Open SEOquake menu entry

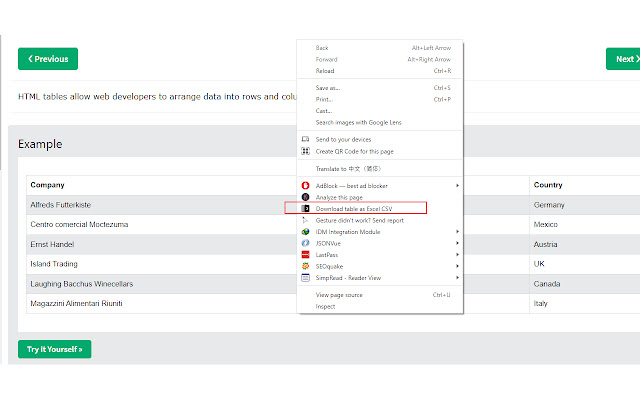click(380, 266)
